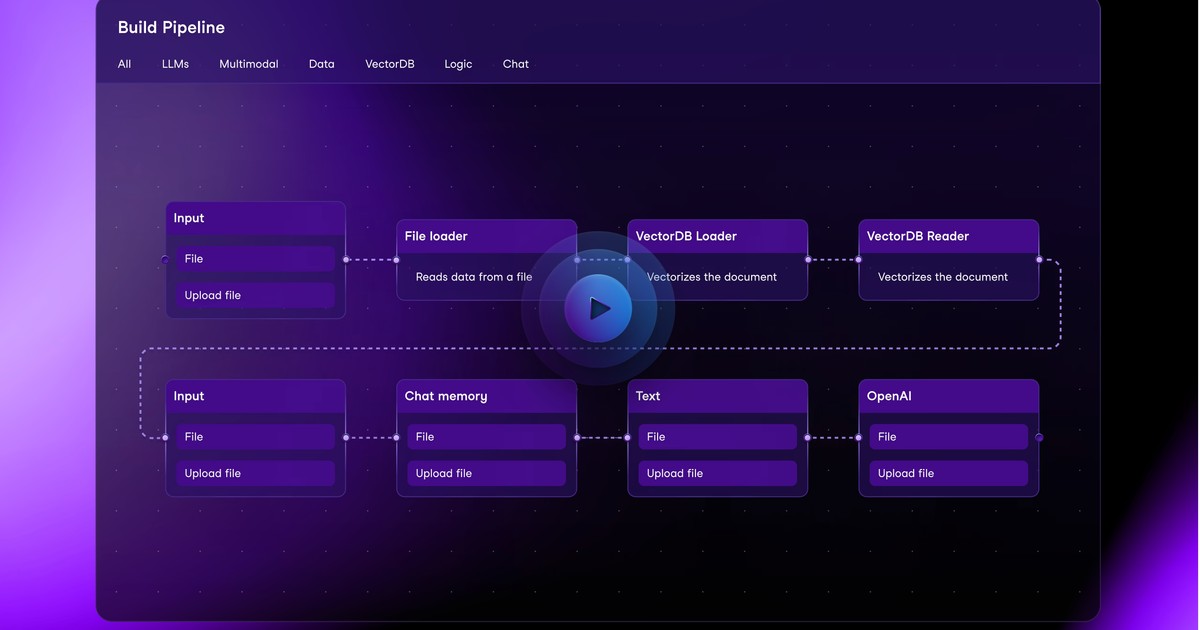Click File field in Text node
1200x630 pixels.
click(x=718, y=437)
